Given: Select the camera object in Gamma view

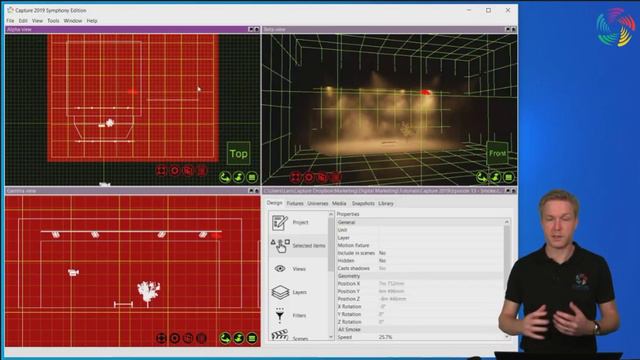Looking at the screenshot, I should pos(73,272).
